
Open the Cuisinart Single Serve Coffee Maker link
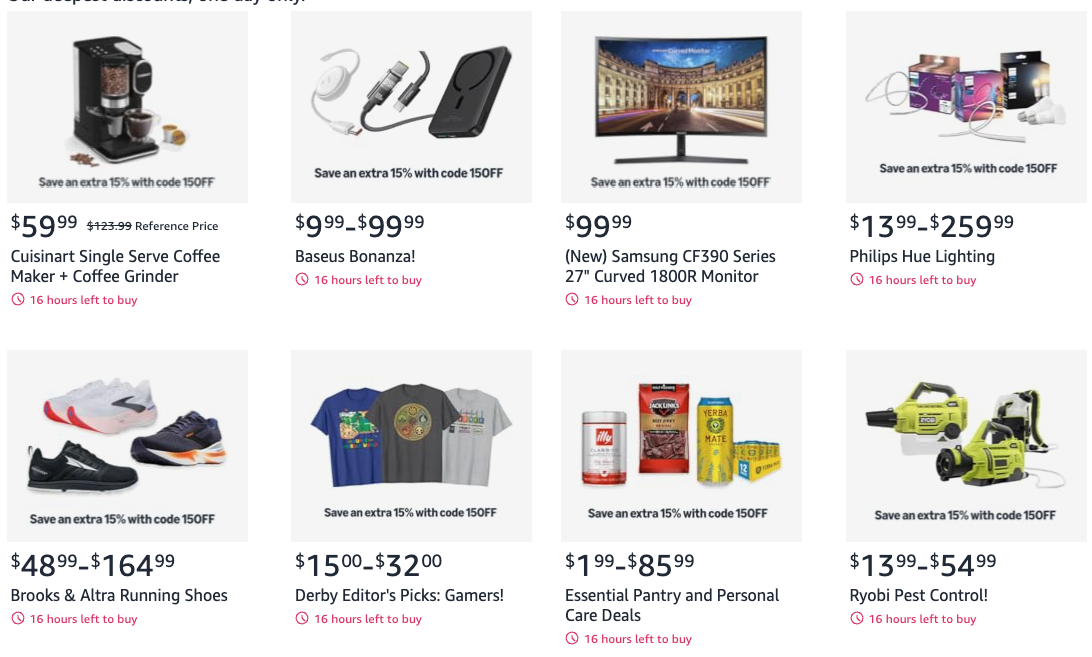pyautogui.click(x=115, y=266)
